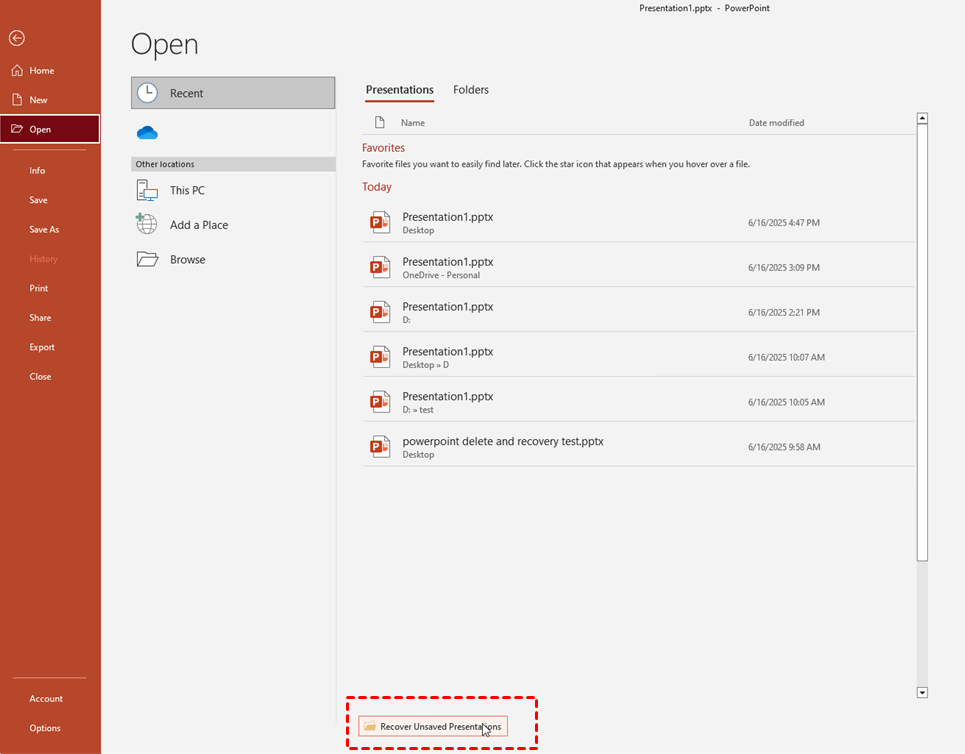Click the date 6/16/2025 10:05 AM
965x754 pixels.
point(786,402)
